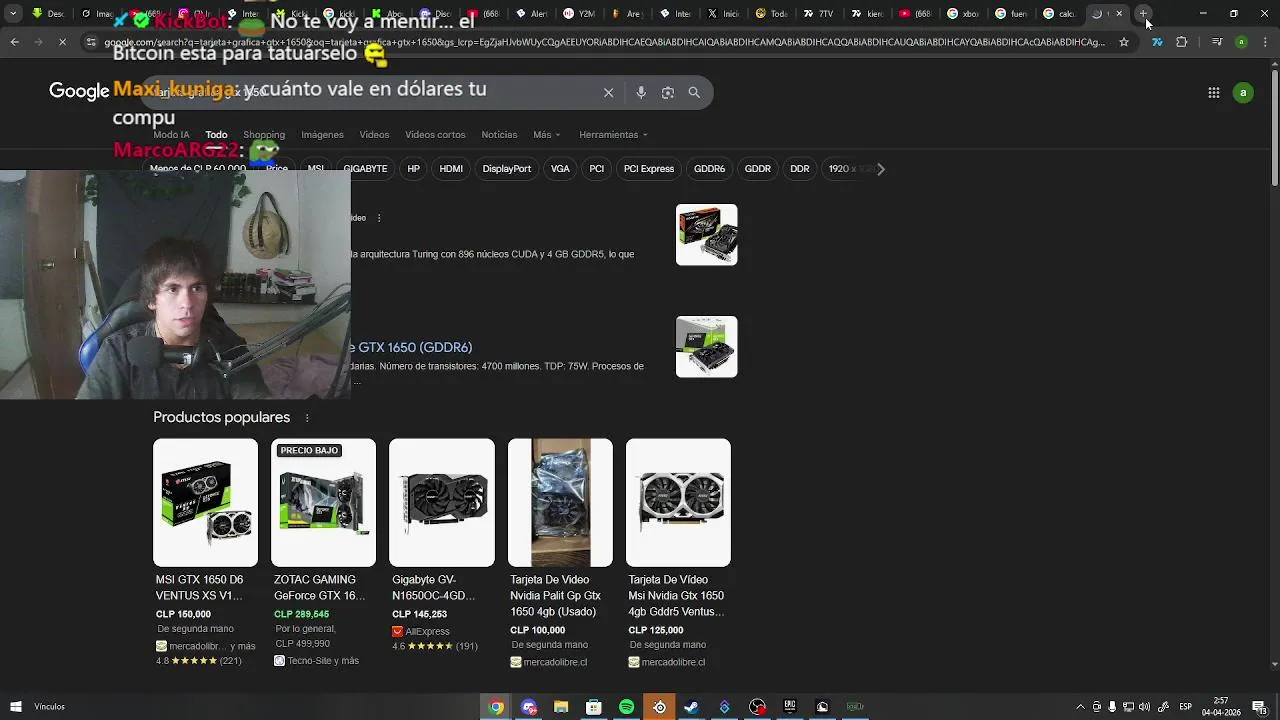1280x720 pixels.
Task: Select the Todo results tab
Action: tap(216, 135)
